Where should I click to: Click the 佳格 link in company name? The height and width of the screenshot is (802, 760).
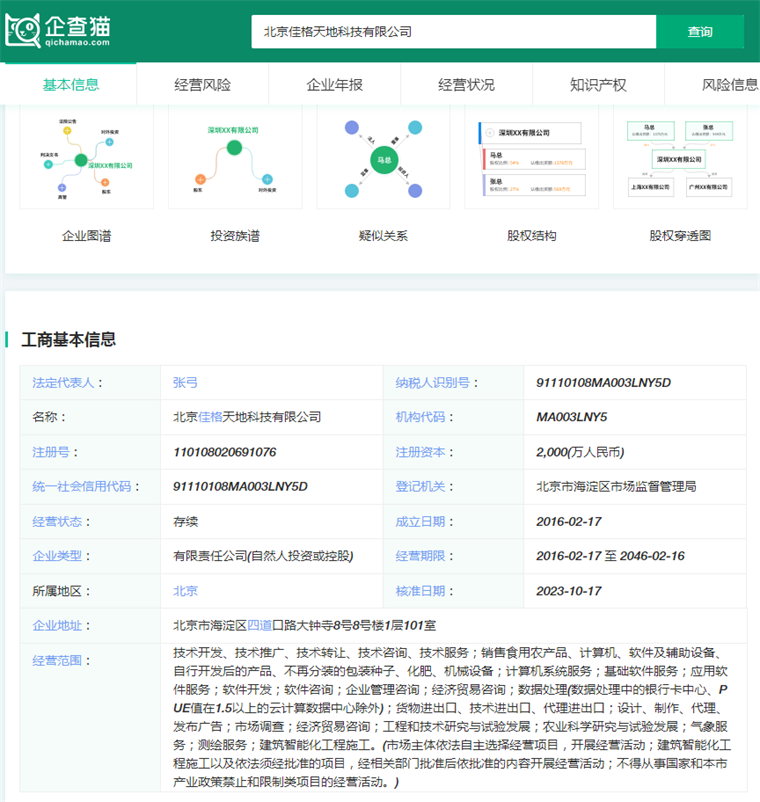pyautogui.click(x=210, y=417)
